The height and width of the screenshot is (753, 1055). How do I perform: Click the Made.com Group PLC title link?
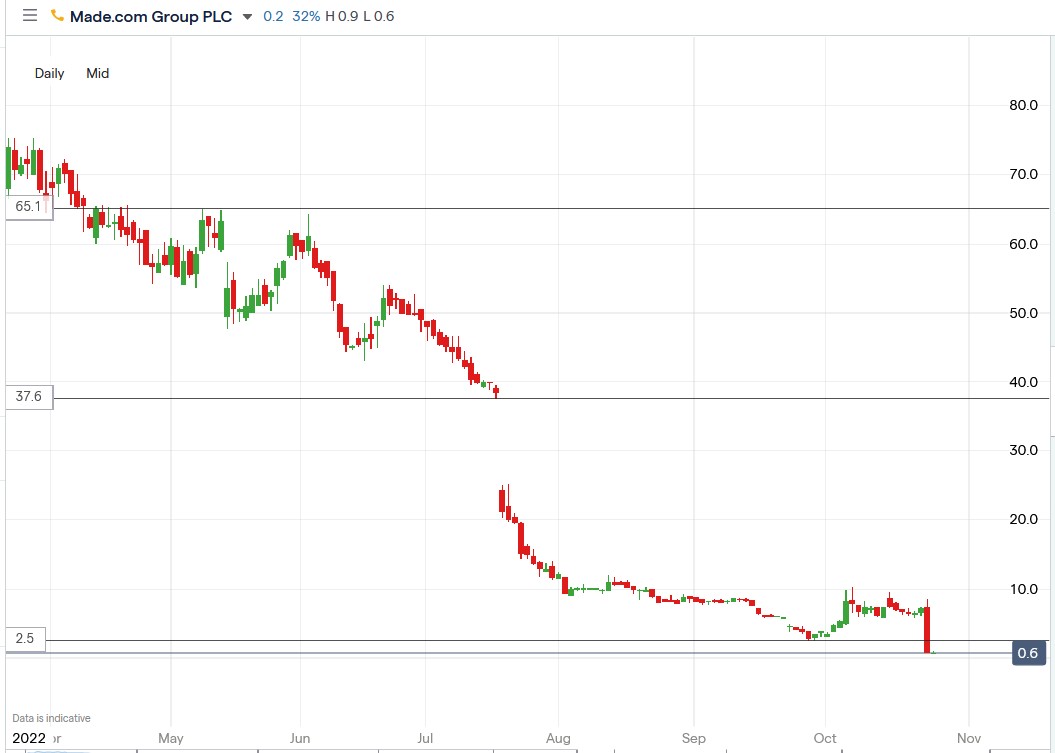pyautogui.click(x=150, y=16)
